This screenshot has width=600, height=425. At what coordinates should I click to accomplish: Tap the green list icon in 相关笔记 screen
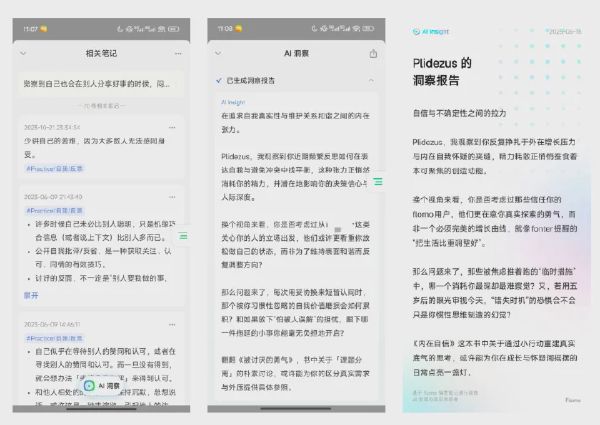click(x=183, y=236)
